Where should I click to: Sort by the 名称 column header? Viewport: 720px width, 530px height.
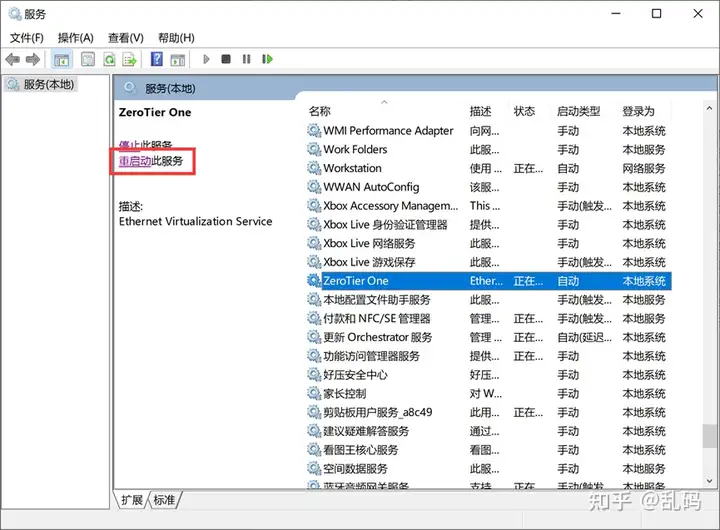tap(320, 111)
